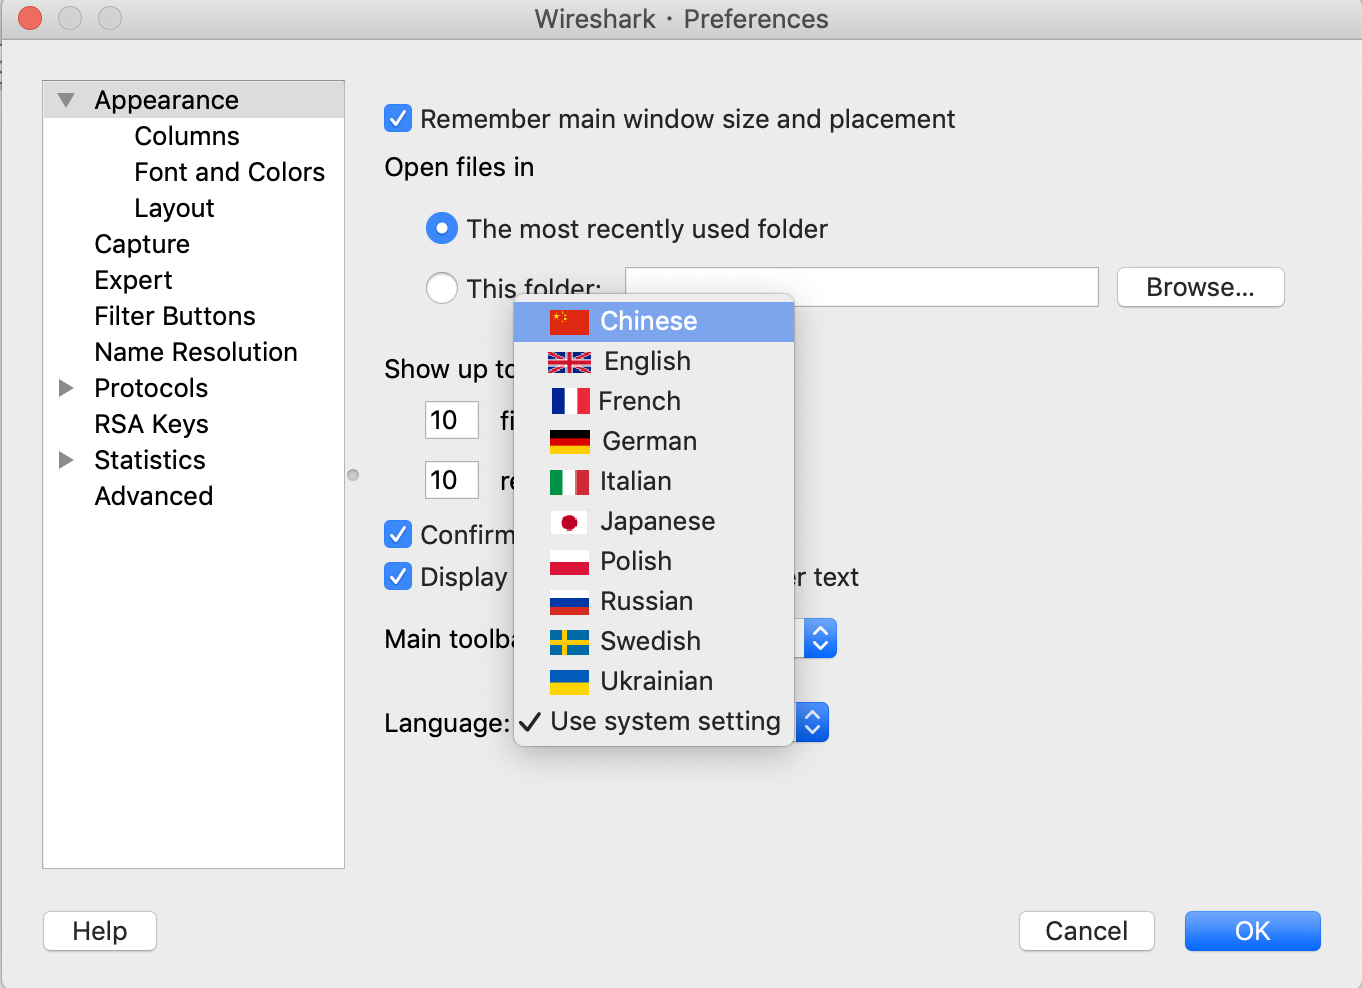This screenshot has height=988, width=1362.
Task: Switch the language to Swedish
Action: (654, 642)
